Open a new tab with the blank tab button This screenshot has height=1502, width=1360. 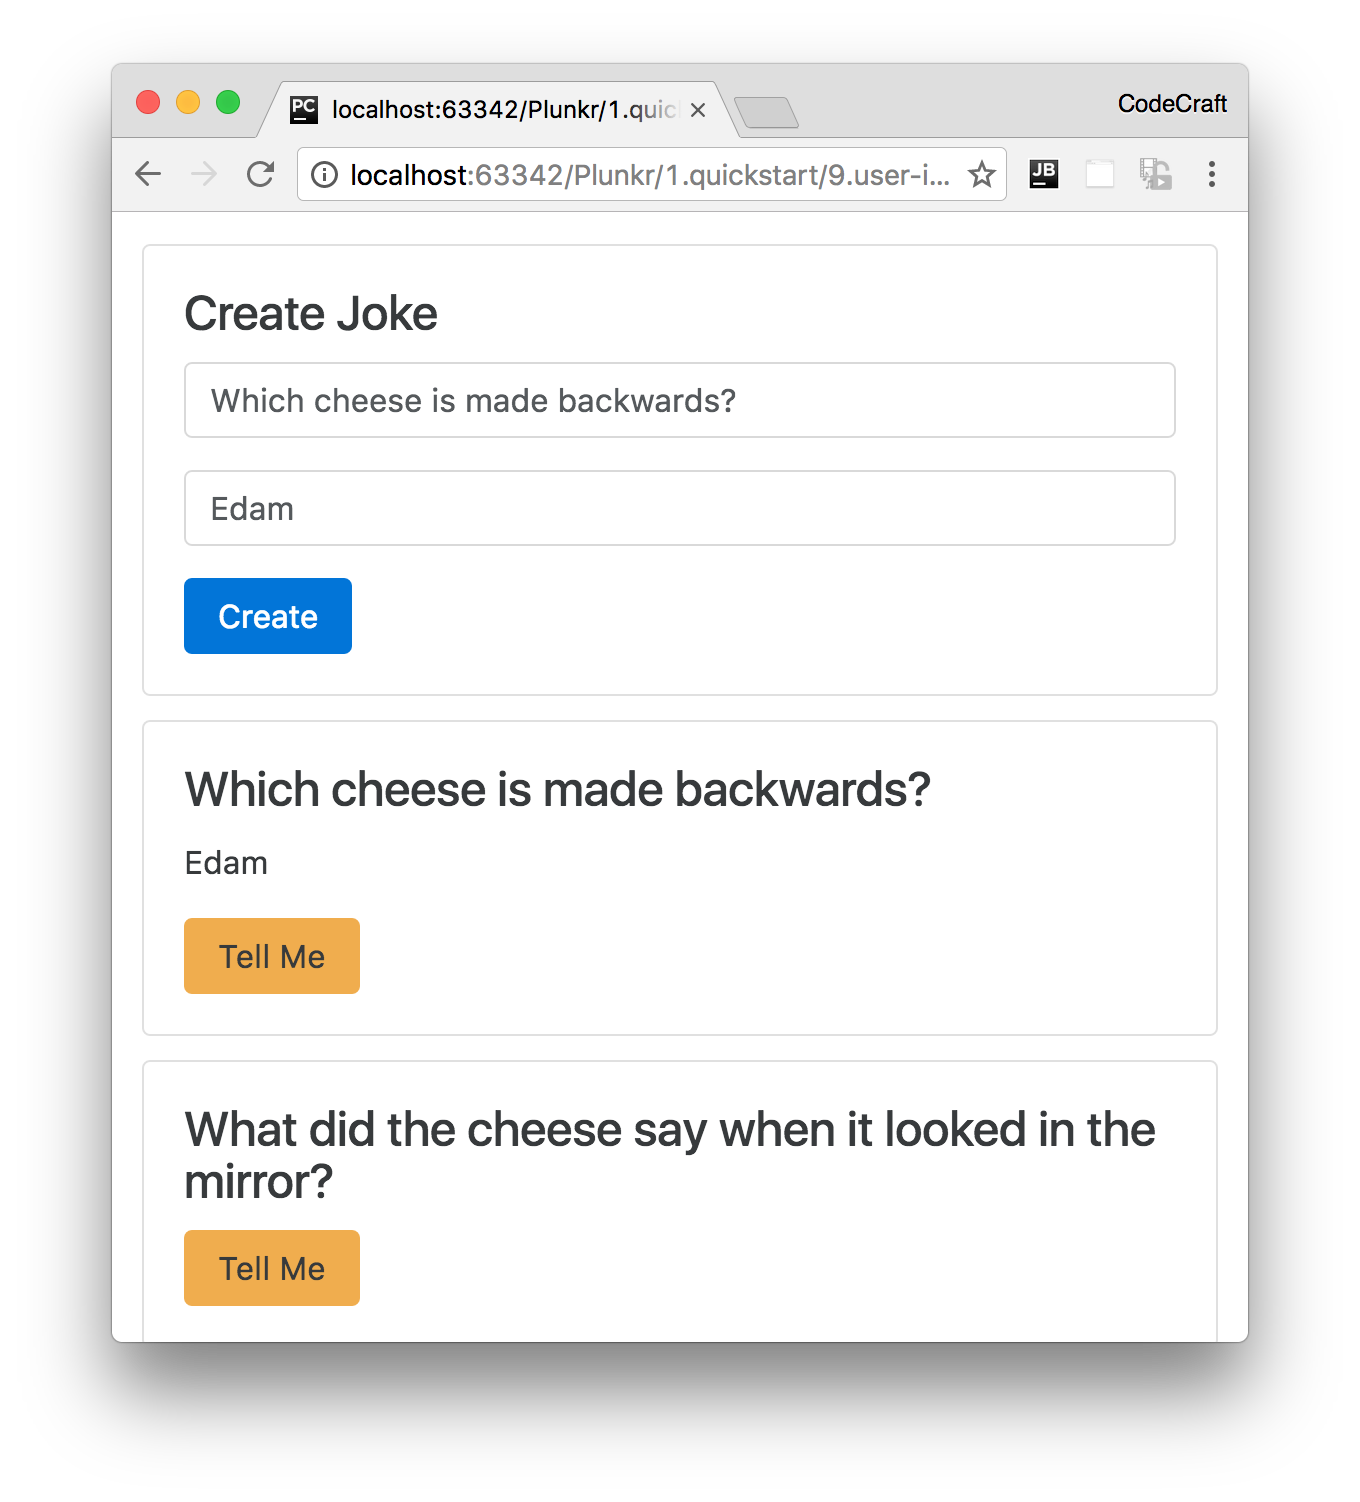coord(766,112)
